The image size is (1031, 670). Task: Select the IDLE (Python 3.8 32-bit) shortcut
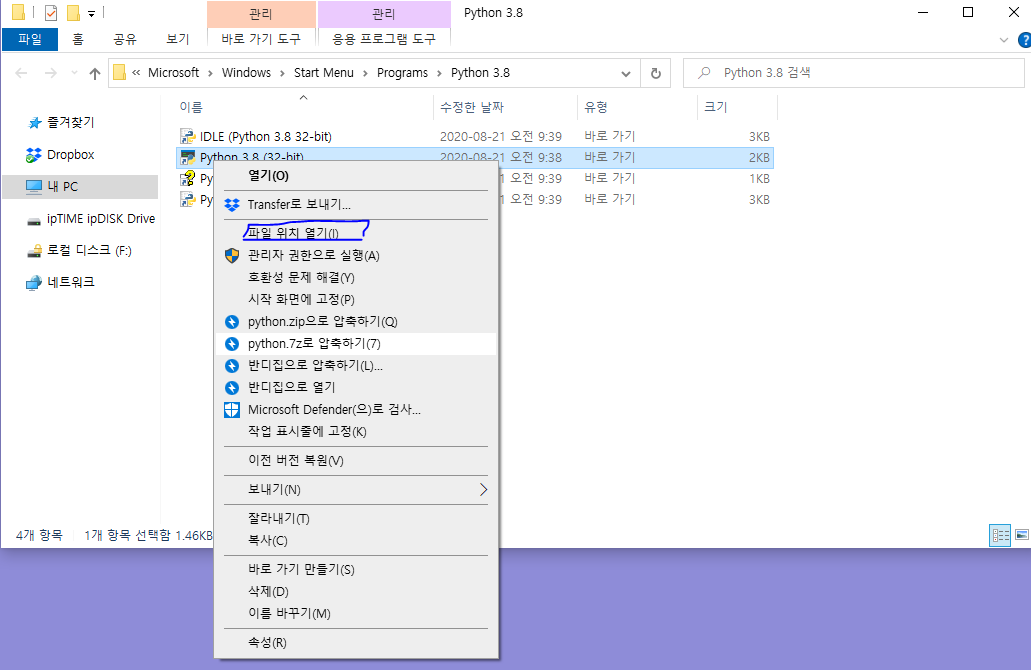point(266,137)
